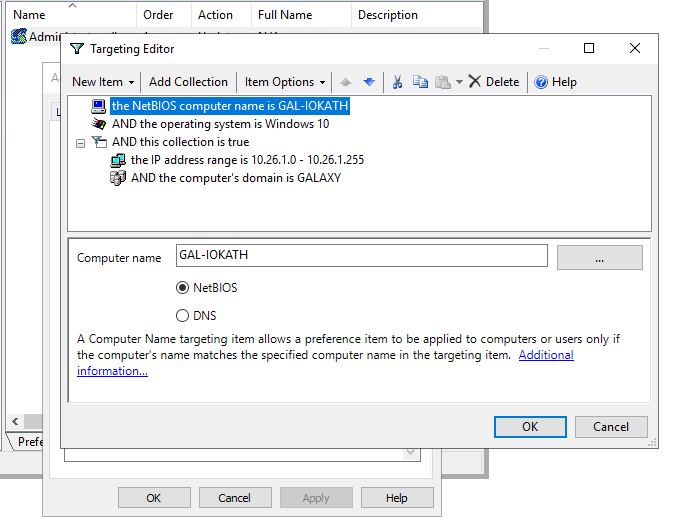Click the OK button in Targeting Editor
The width and height of the screenshot is (681, 518).
point(530,426)
